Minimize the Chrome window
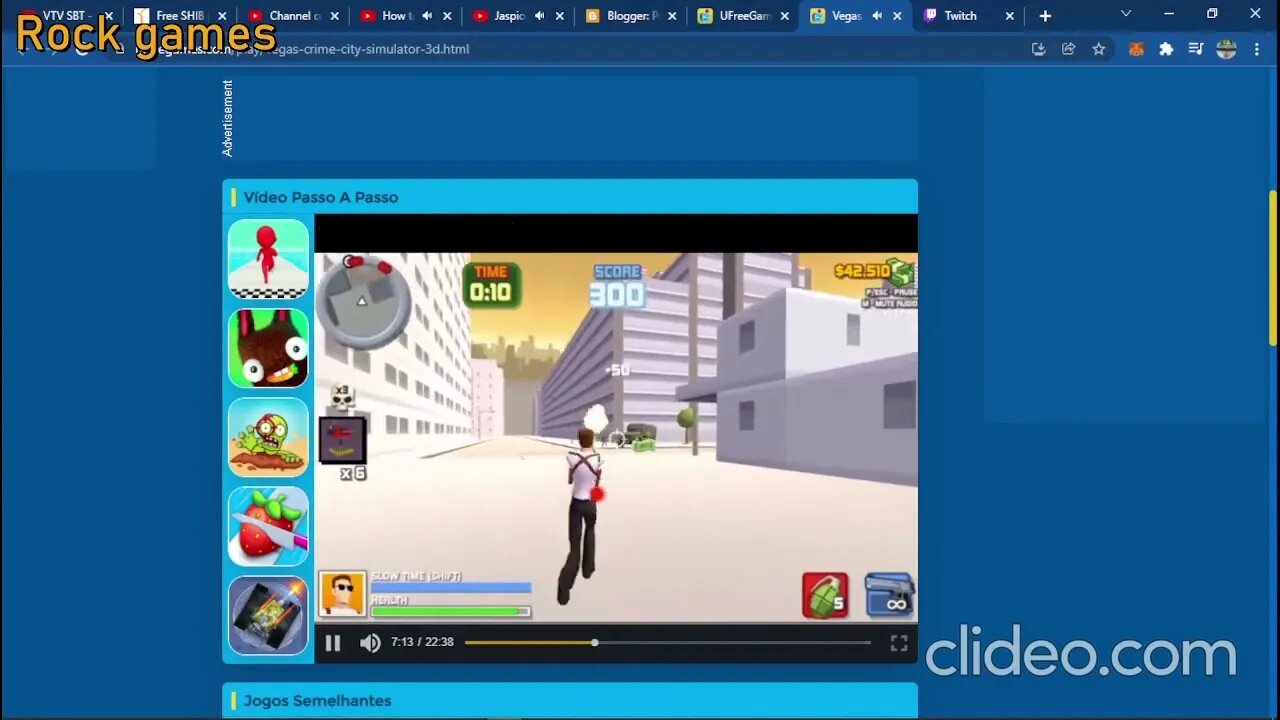Screen dimensions: 1280x720 click(1169, 14)
